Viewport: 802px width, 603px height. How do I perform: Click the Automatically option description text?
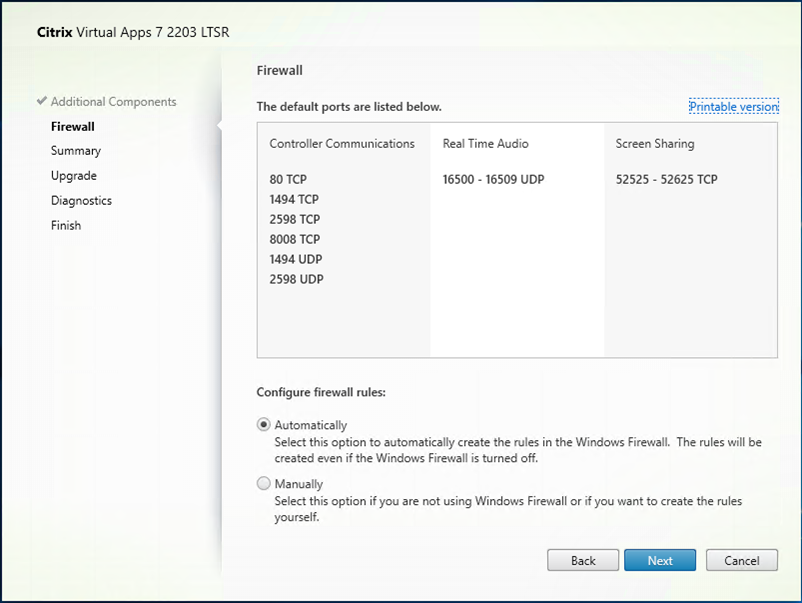tap(518, 450)
